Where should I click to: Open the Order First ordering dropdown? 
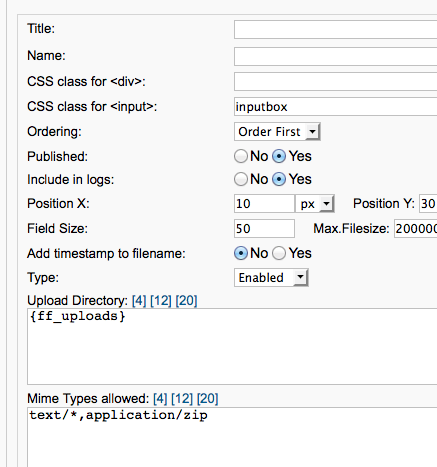tap(277, 132)
